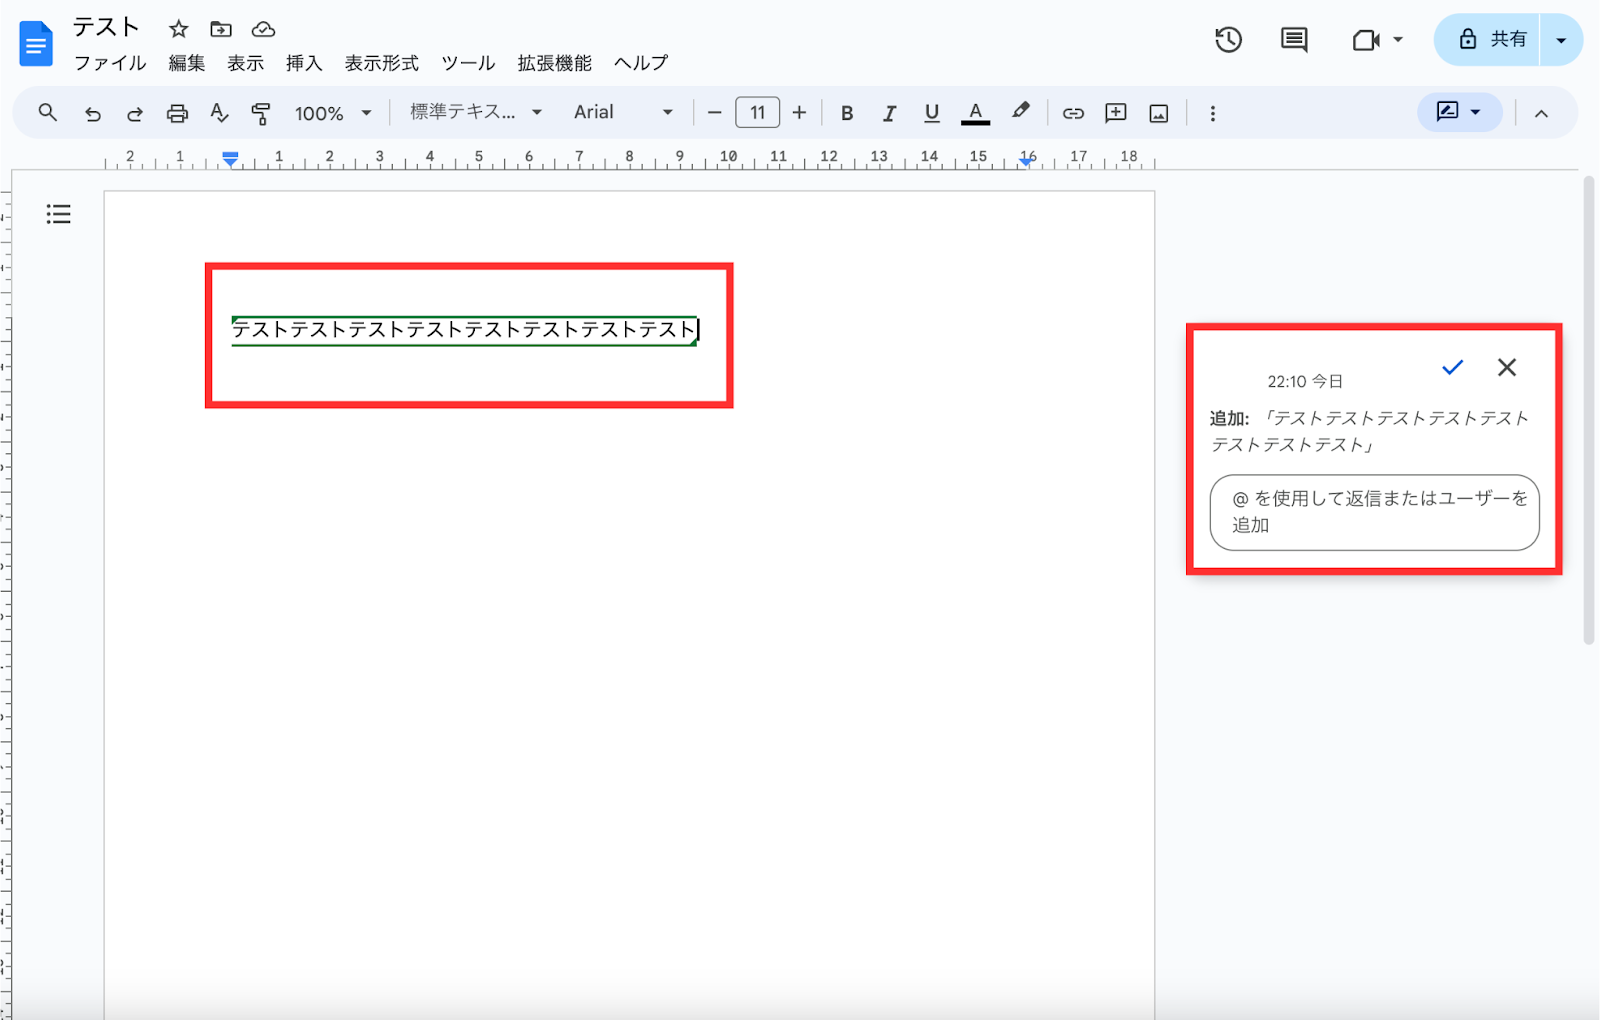
Task: Open the ファイル menu
Action: pos(110,63)
